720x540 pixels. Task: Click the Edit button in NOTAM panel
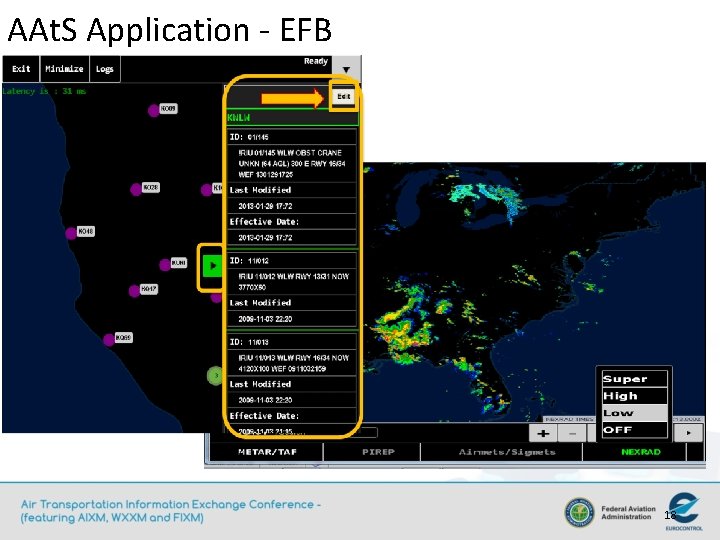point(343,96)
